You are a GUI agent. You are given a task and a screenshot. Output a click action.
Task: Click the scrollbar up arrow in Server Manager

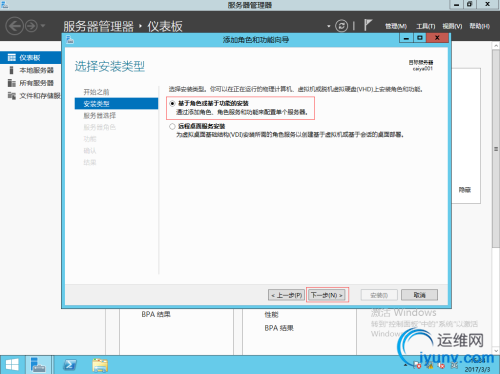click(496, 46)
